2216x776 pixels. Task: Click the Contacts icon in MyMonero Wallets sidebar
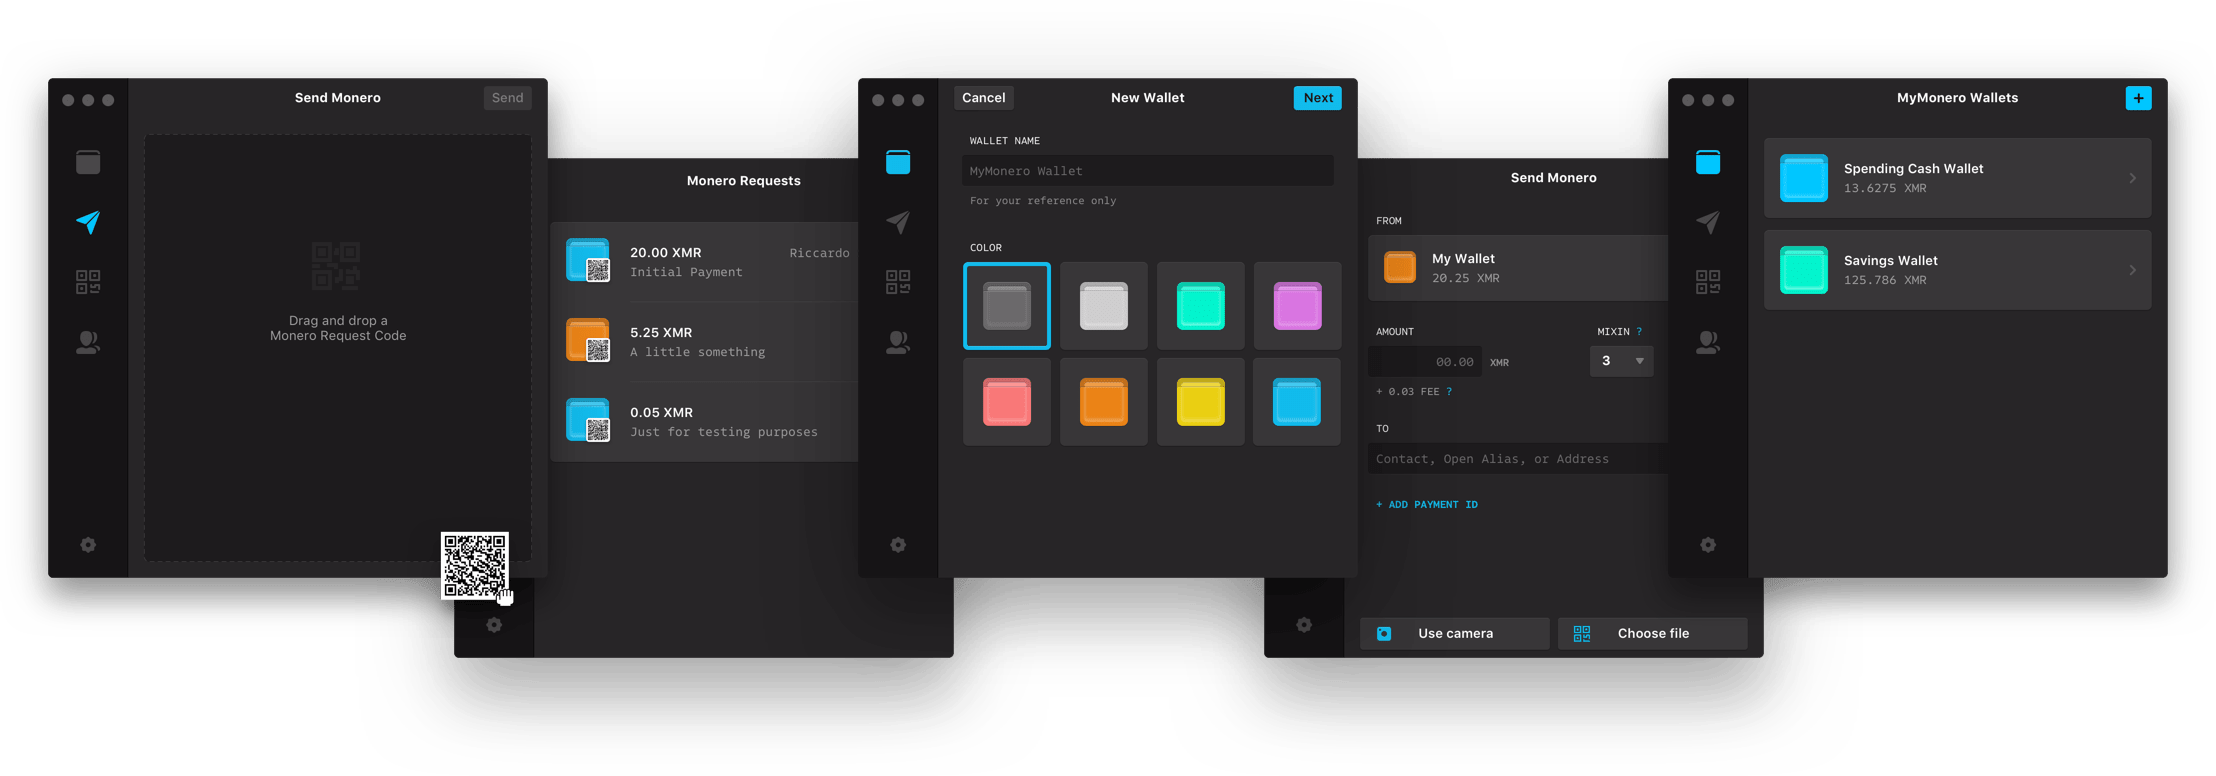pyautogui.click(x=1708, y=343)
